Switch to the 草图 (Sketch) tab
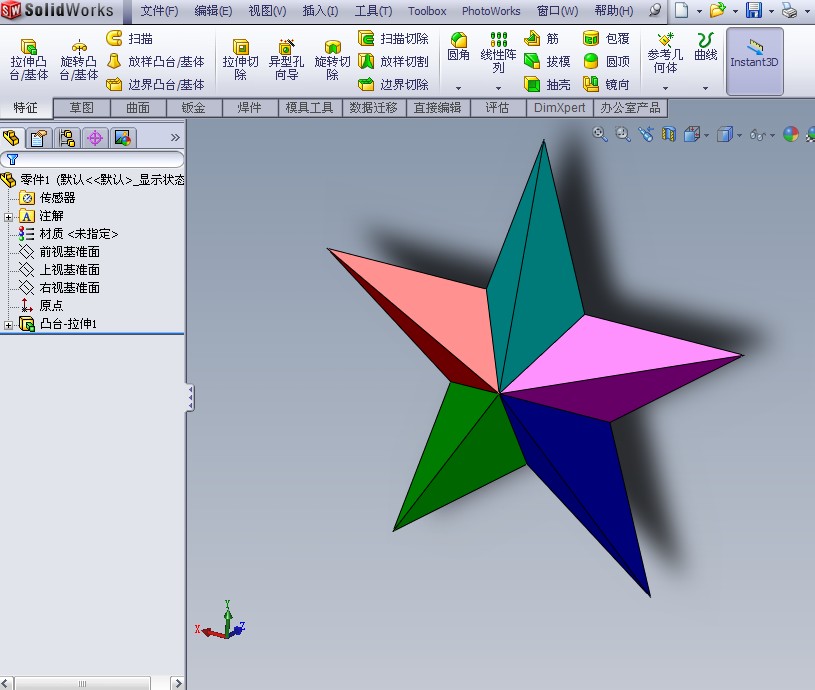This screenshot has width=815, height=690. 82,108
